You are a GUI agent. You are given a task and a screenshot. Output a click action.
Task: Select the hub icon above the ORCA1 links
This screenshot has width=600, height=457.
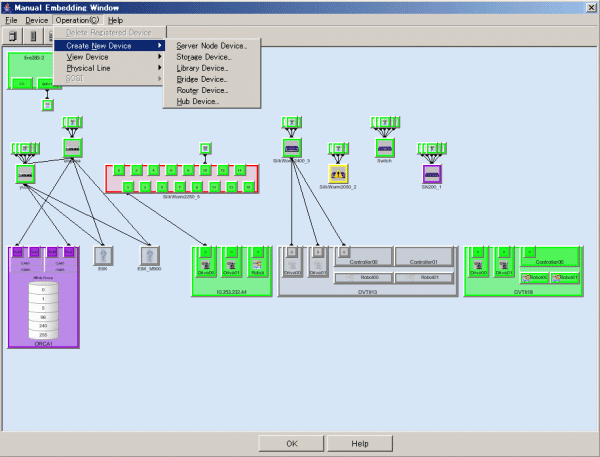tap(72, 148)
